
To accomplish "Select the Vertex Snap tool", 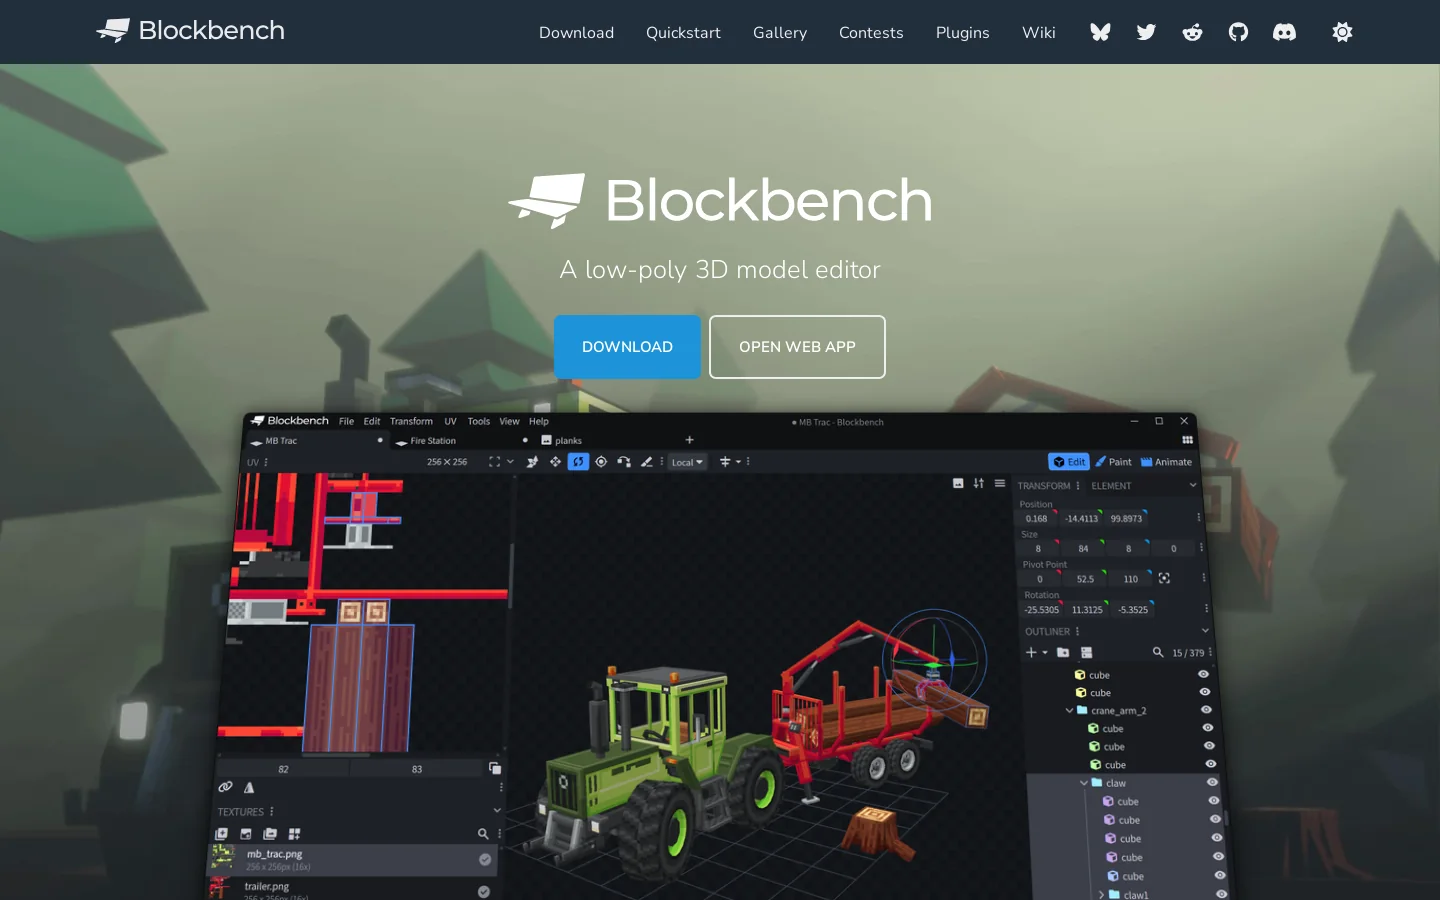I will [624, 462].
